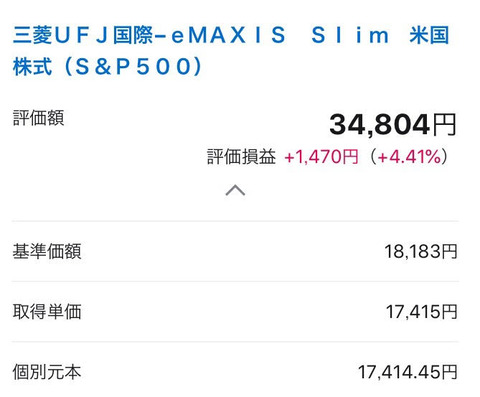Click the 三菱UFJ国際 text in the title
The width and height of the screenshot is (480, 397).
(x=83, y=35)
